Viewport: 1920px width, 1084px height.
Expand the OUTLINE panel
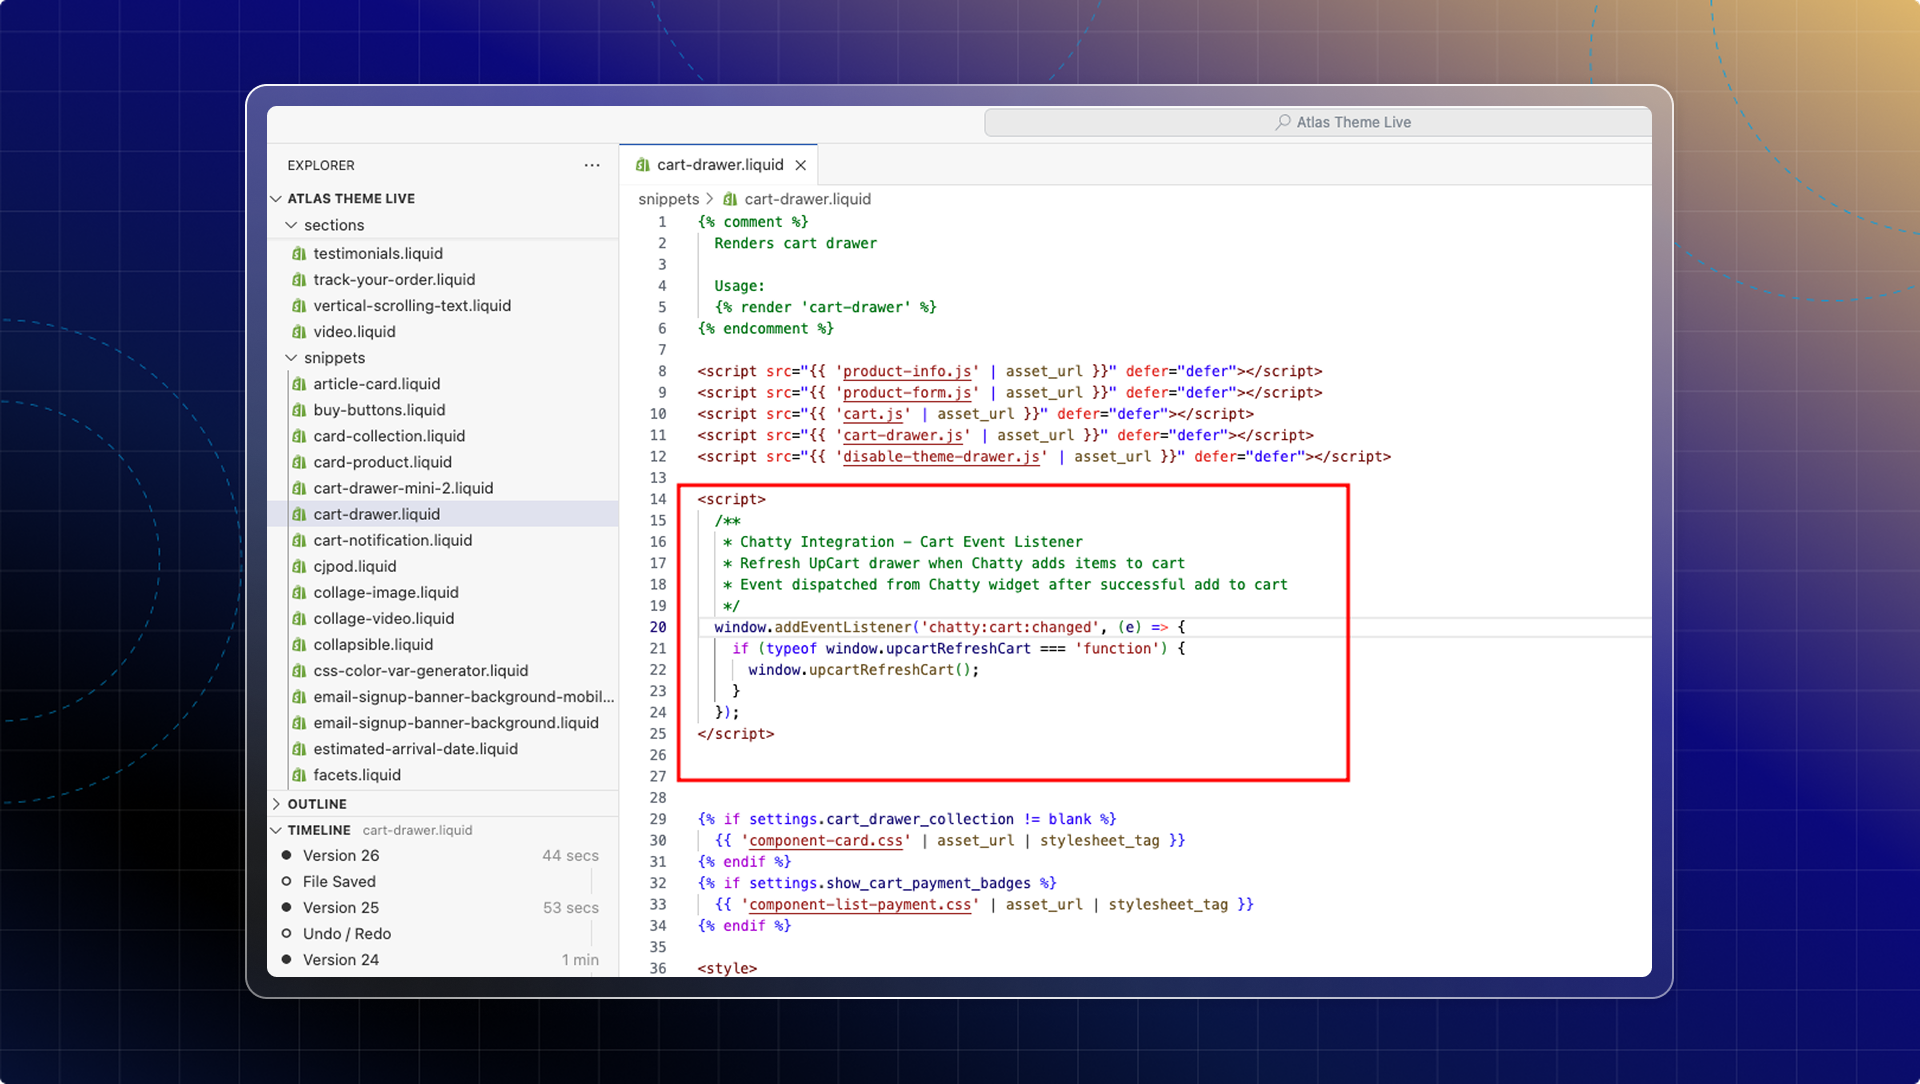(277, 804)
